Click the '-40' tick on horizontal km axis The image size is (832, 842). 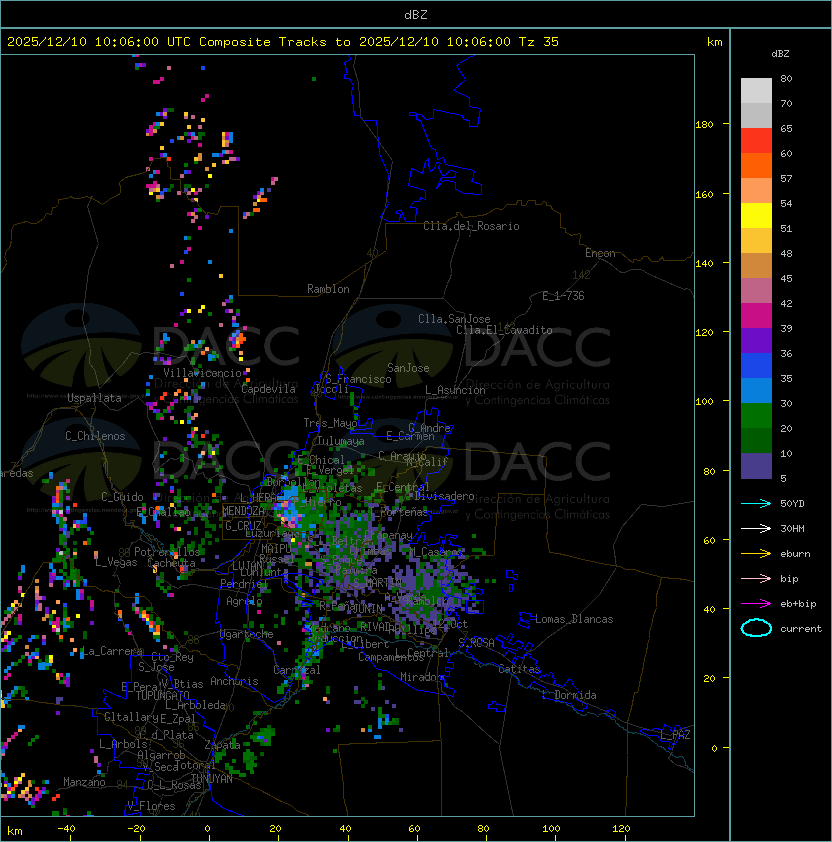[66, 829]
